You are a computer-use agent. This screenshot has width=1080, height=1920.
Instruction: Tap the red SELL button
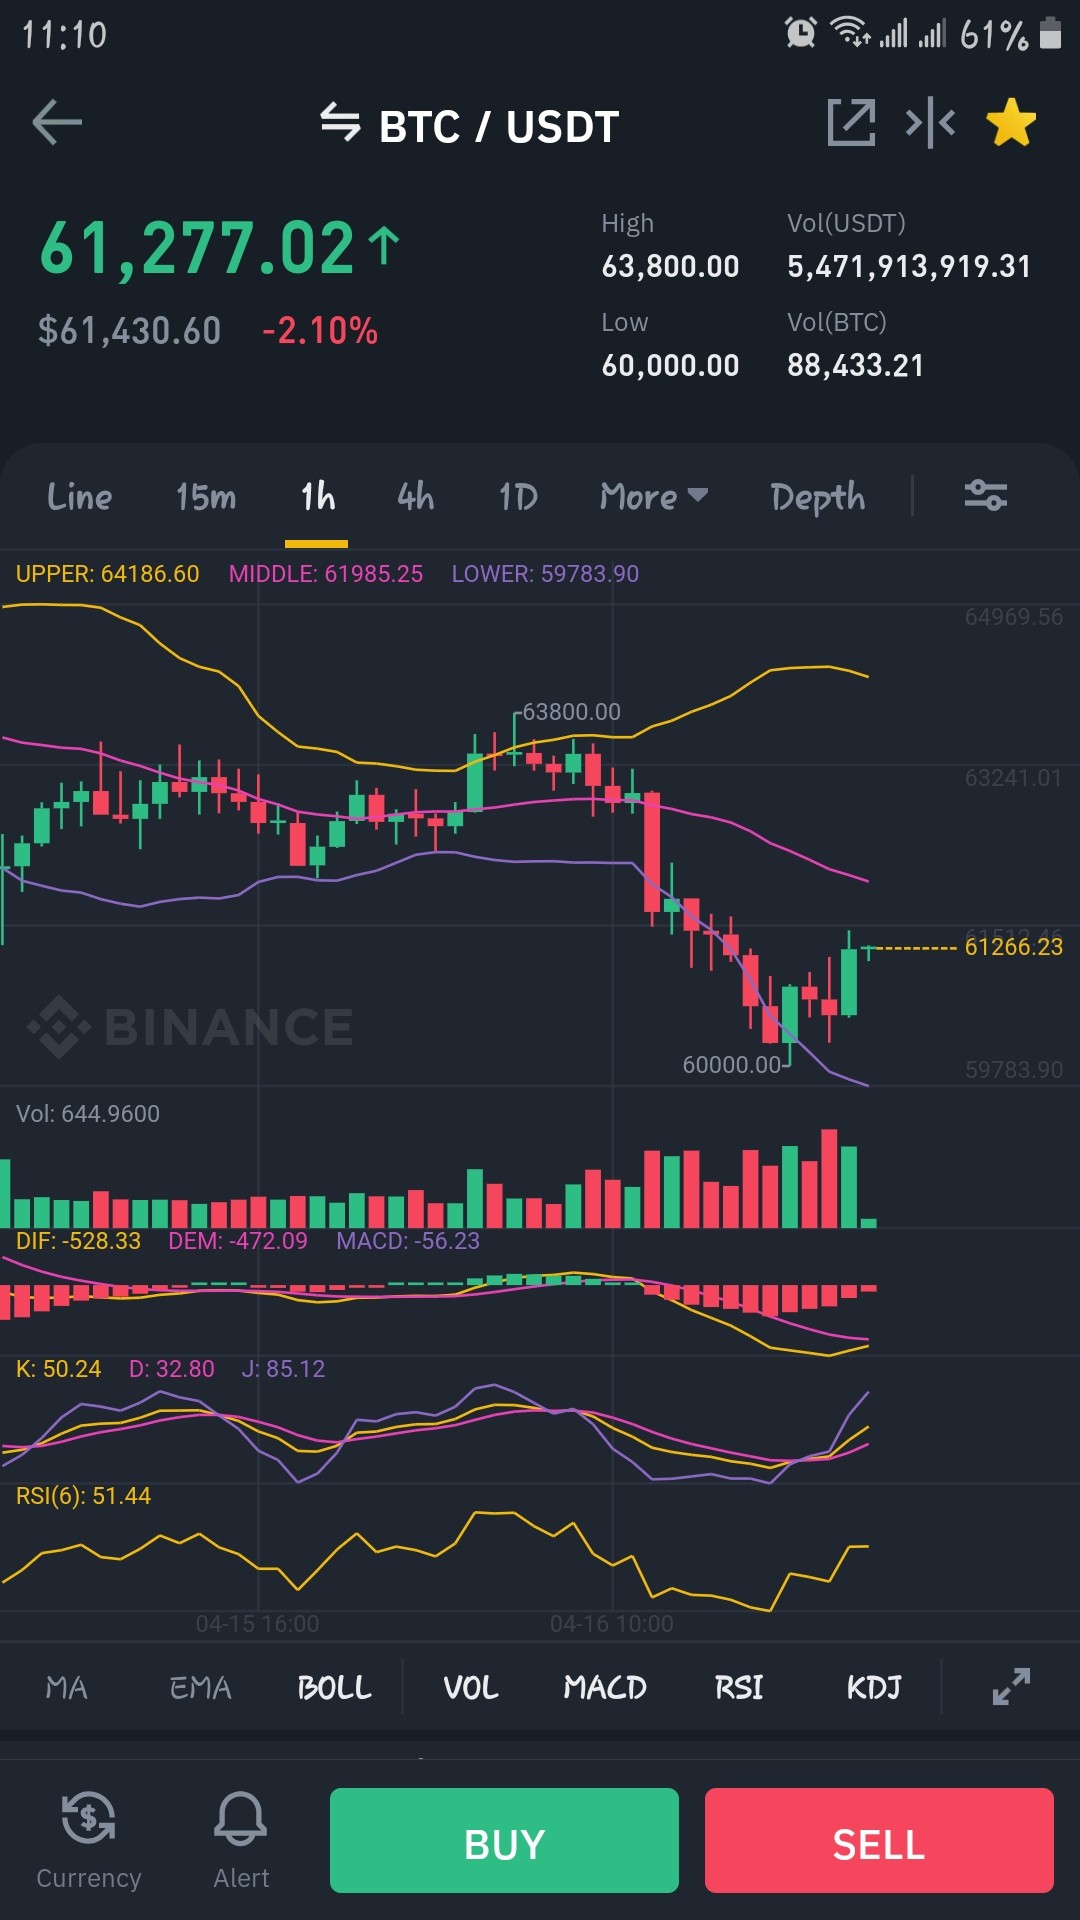pos(879,1840)
